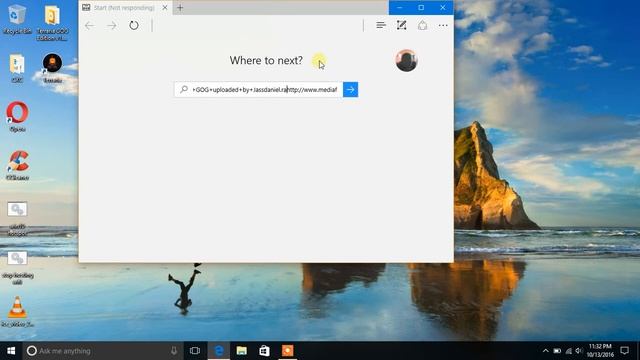Viewport: 640px width, 360px height.
Task: Click the search magnifier icon in field
Action: tap(184, 89)
